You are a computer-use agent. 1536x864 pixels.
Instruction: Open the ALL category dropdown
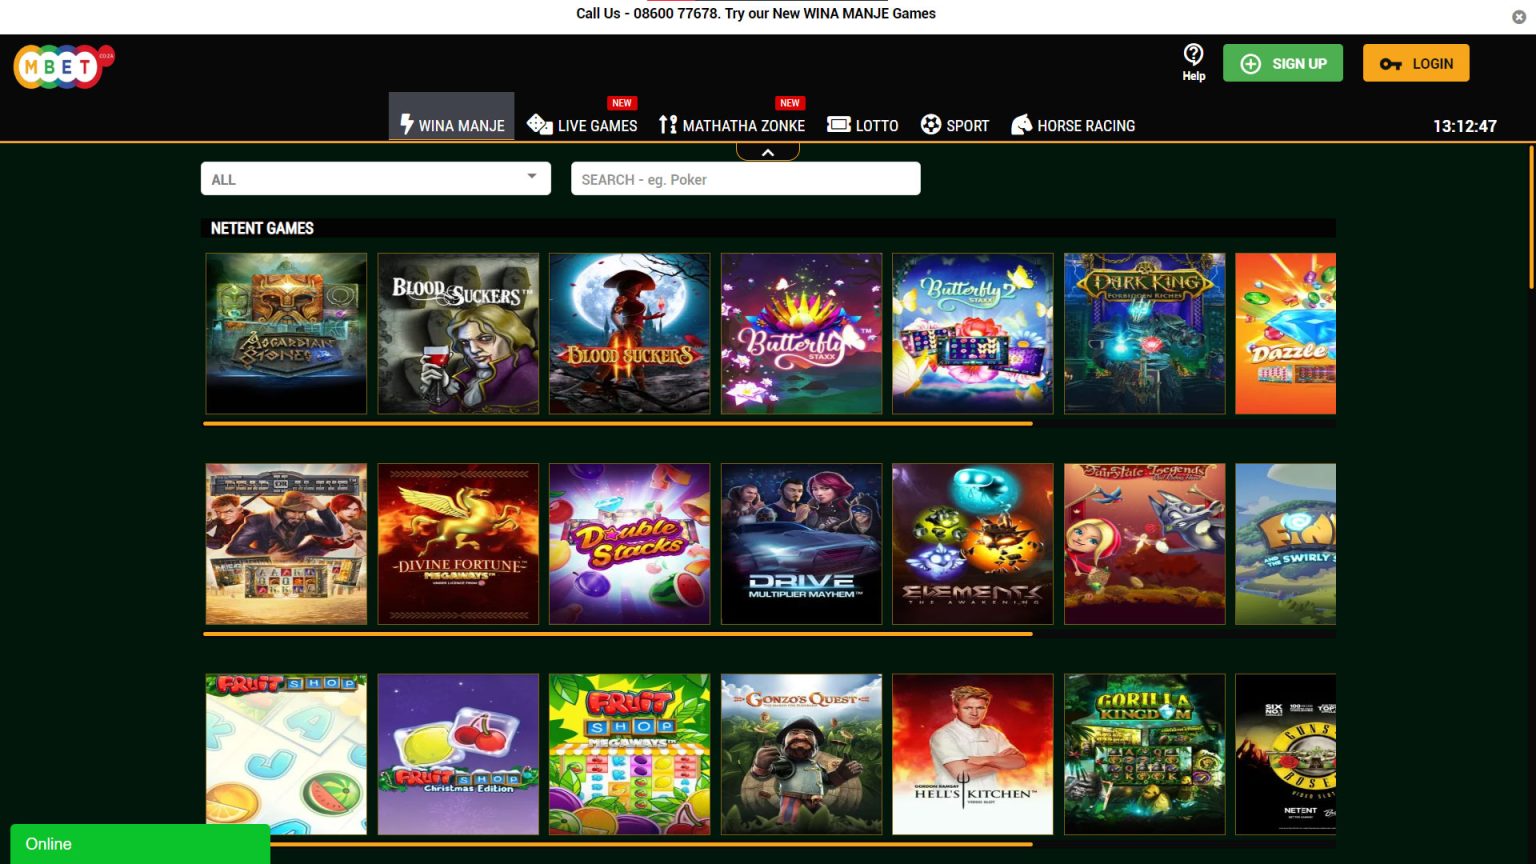[x=376, y=179]
